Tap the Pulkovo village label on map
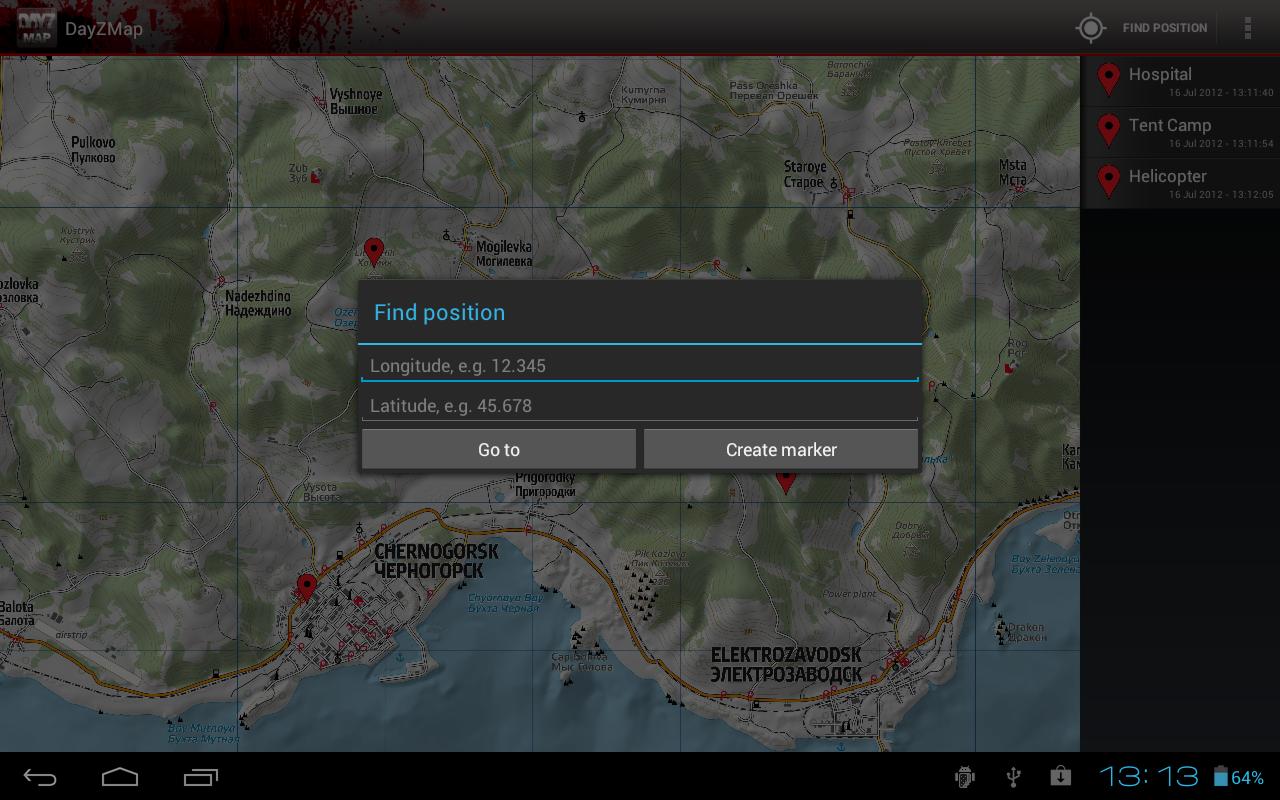Image resolution: width=1280 pixels, height=800 pixels. click(x=93, y=150)
